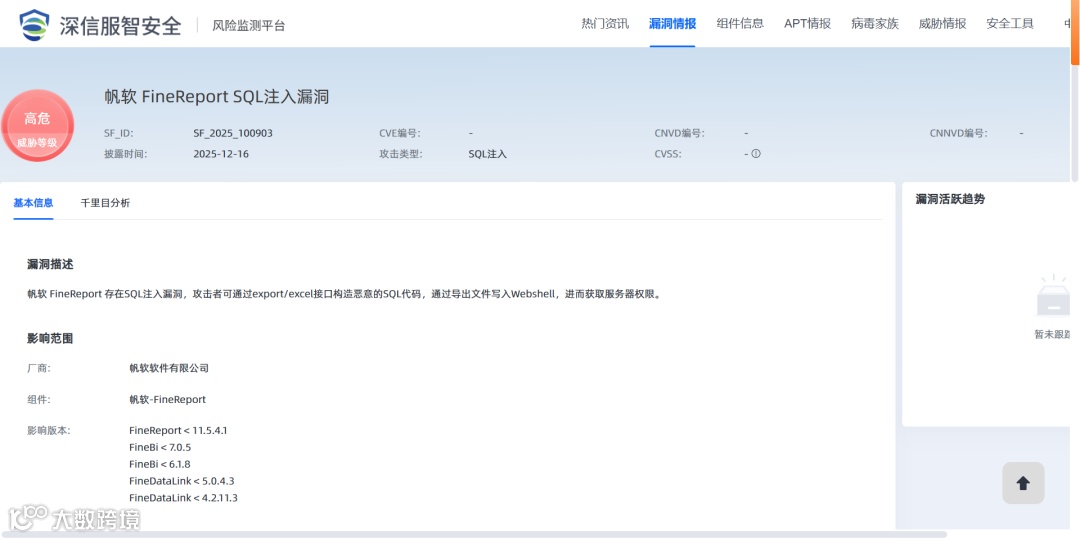Open the APT情报 menu
Screen dimensions: 1080x539
pos(807,23)
